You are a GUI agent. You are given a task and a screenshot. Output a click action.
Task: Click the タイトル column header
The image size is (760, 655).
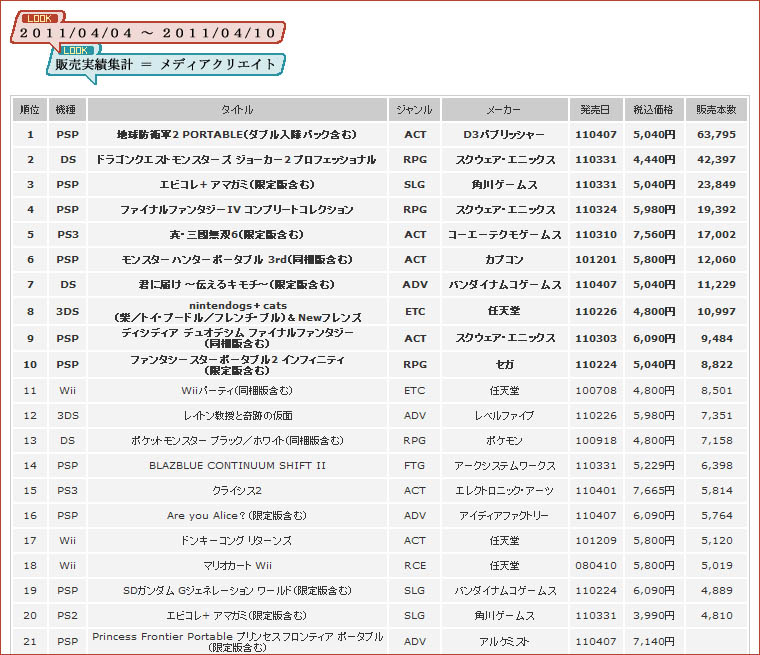[237, 110]
